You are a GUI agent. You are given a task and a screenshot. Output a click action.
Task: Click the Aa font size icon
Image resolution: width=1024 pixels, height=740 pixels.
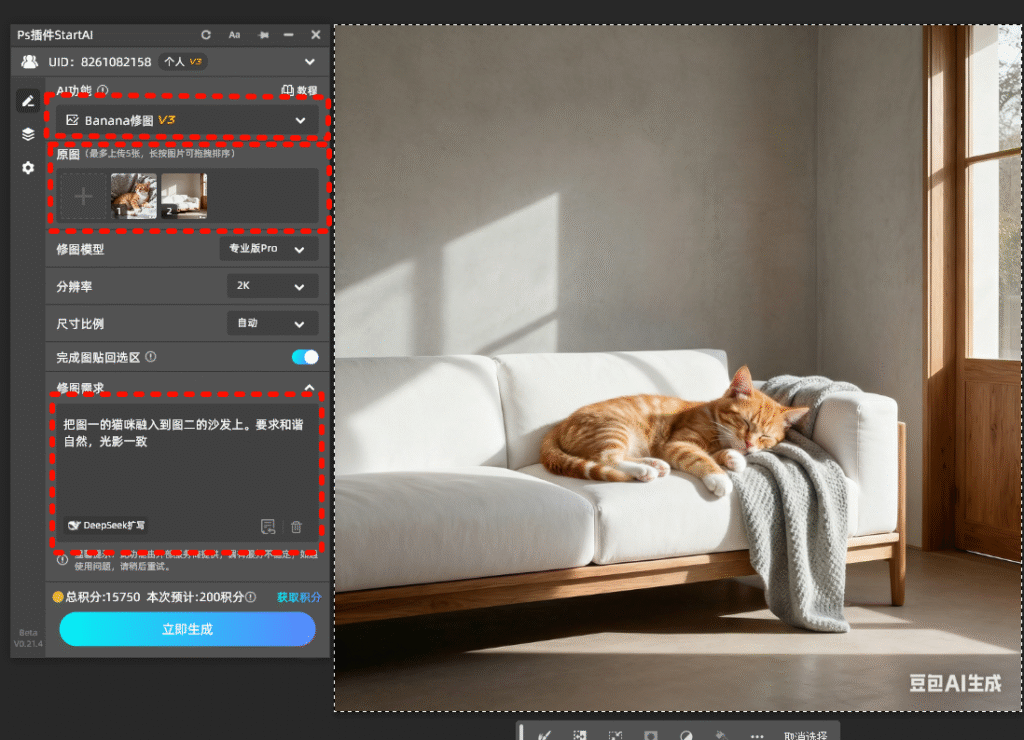(235, 35)
